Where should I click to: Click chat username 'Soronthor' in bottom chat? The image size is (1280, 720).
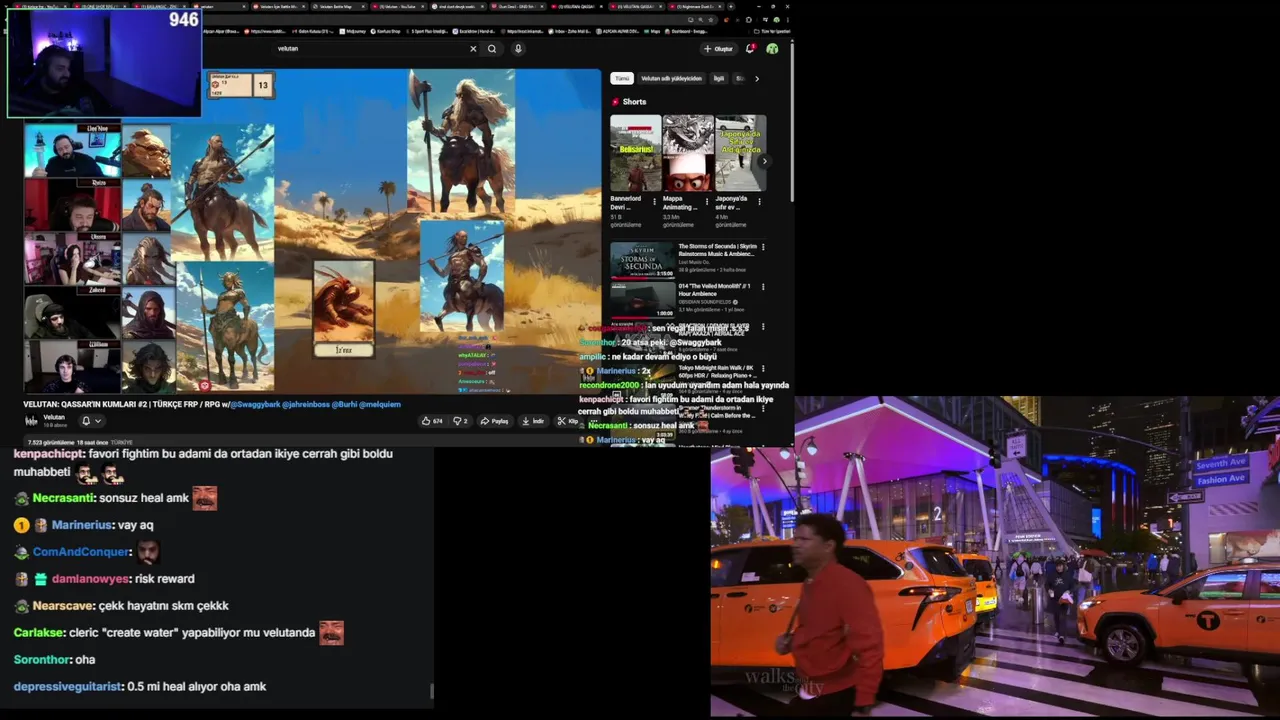click(x=42, y=660)
